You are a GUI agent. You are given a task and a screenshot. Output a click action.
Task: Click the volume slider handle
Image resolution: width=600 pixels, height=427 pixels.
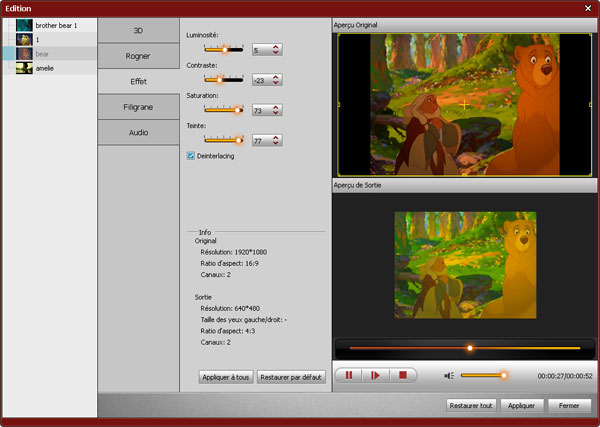click(x=504, y=375)
